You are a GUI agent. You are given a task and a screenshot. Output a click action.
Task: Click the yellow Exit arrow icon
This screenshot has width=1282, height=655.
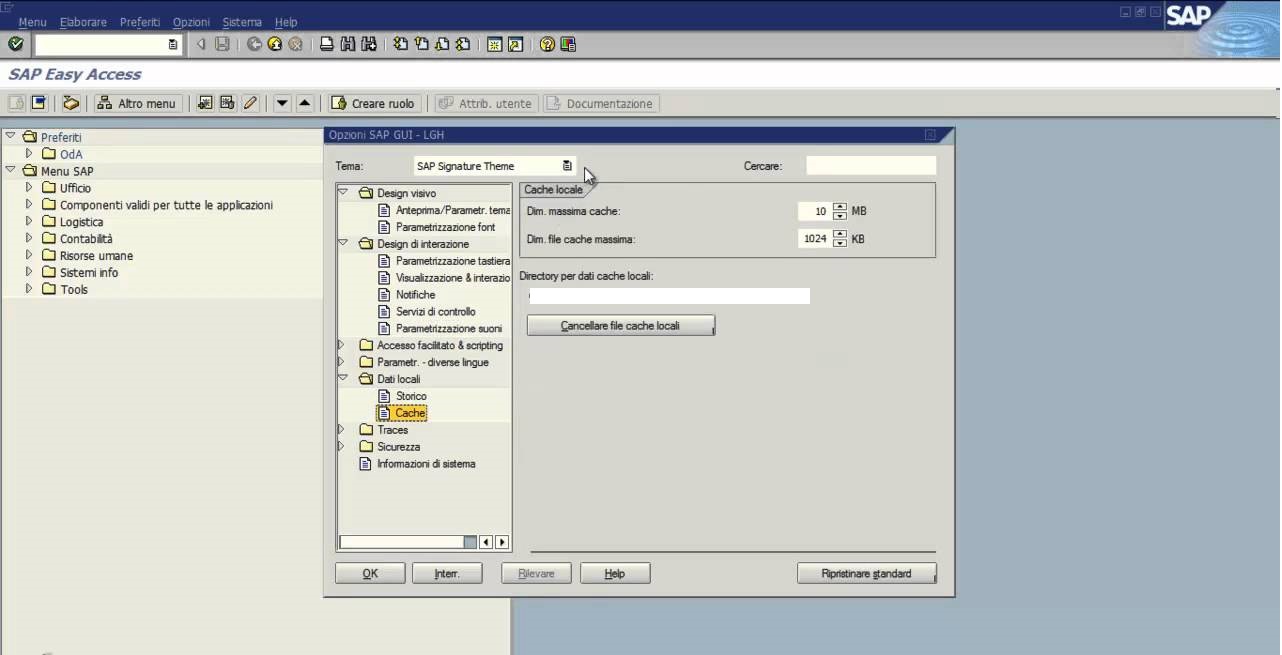[275, 44]
